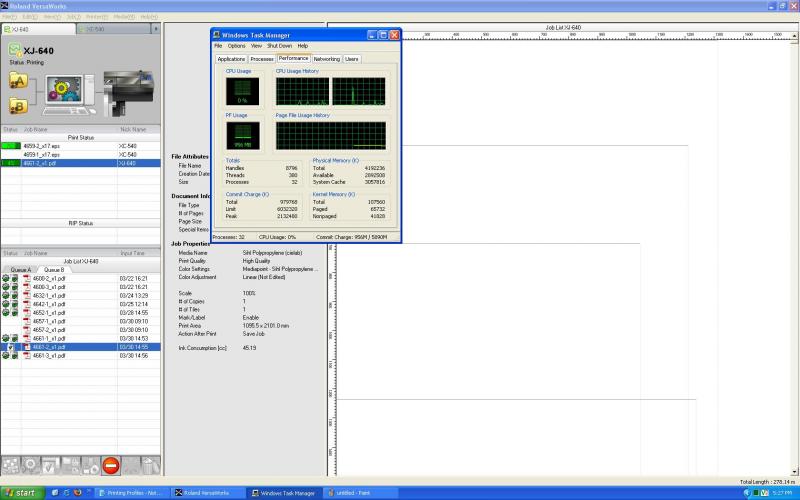Viewport: 800px width, 500px height.
Task: Open the Applications tab in Task Manager
Action: [231, 59]
